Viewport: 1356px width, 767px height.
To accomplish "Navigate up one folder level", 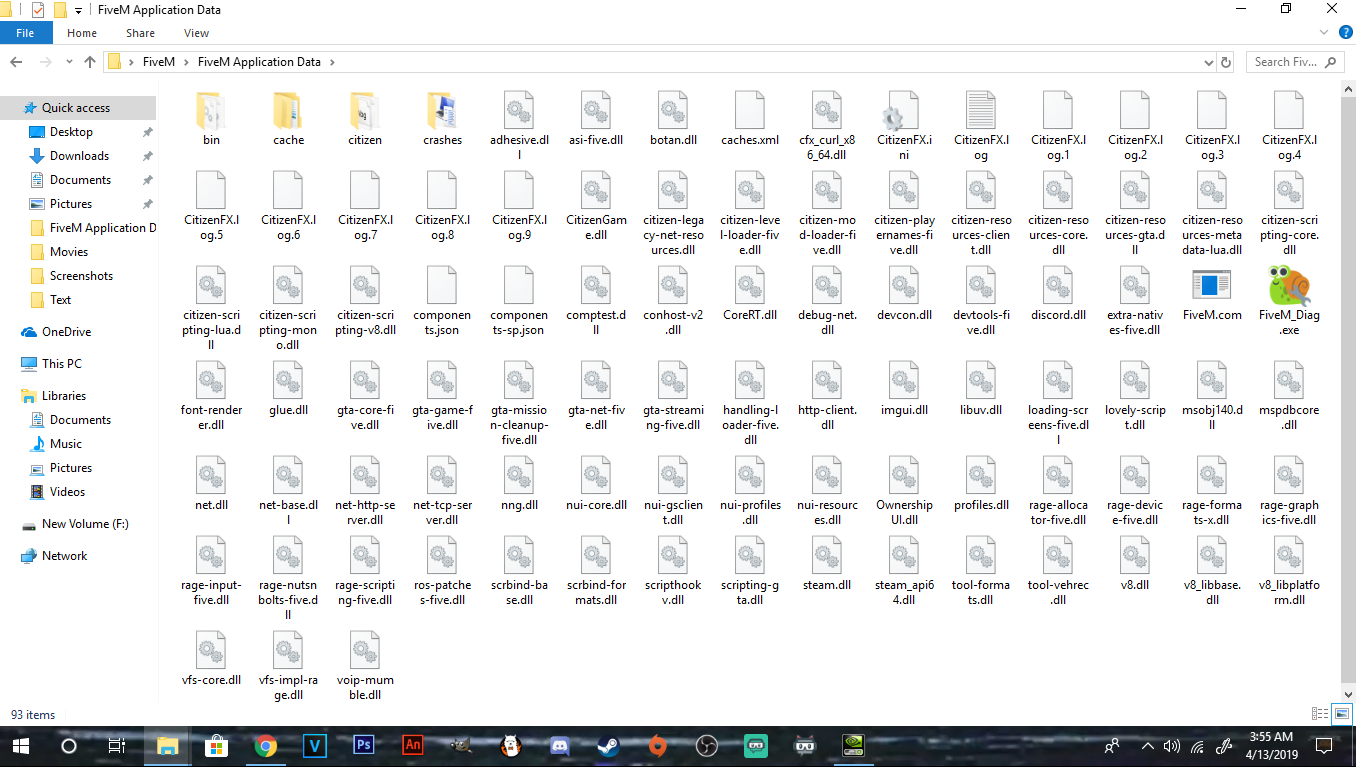I will click(90, 62).
